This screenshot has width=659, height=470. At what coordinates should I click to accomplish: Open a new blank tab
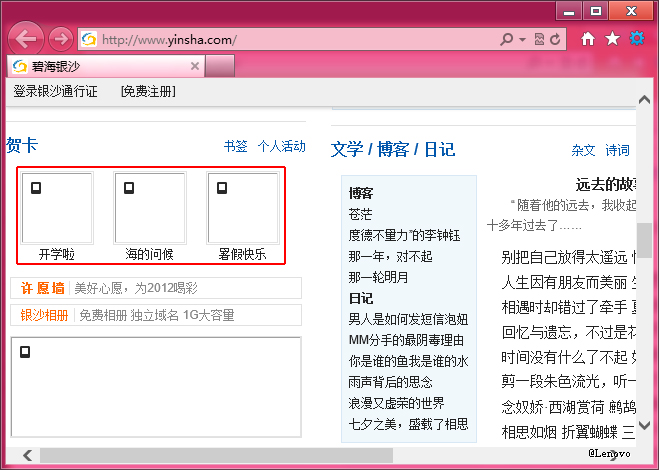pos(220,66)
